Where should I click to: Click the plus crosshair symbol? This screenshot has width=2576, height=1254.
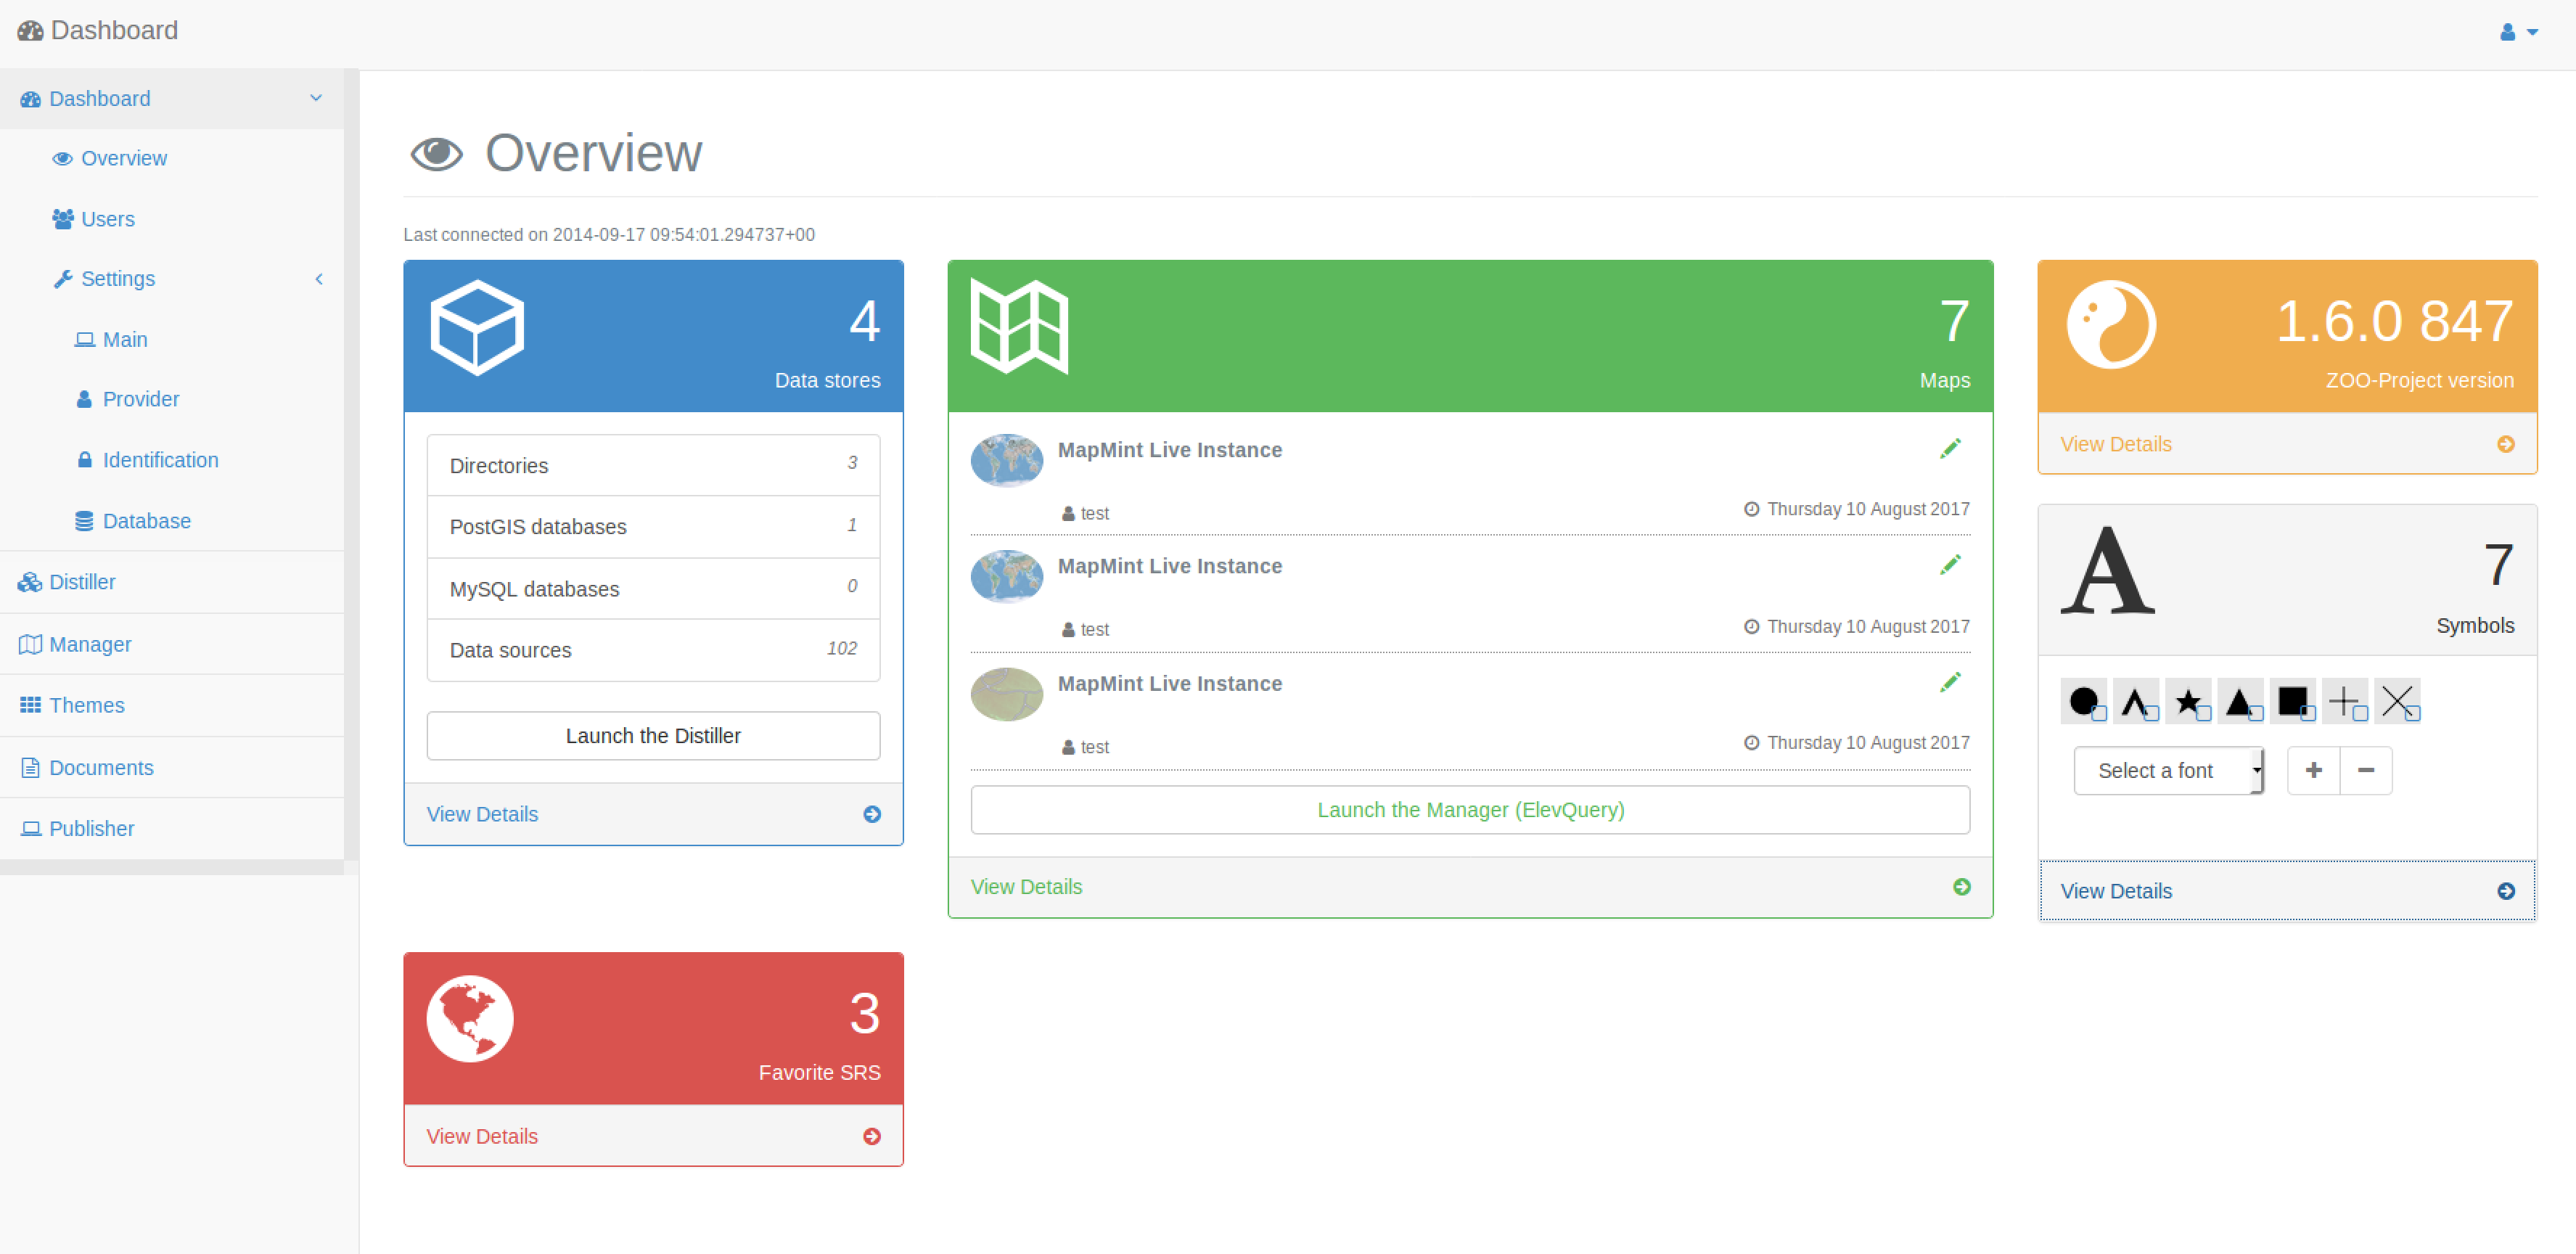pyautogui.click(x=2344, y=701)
